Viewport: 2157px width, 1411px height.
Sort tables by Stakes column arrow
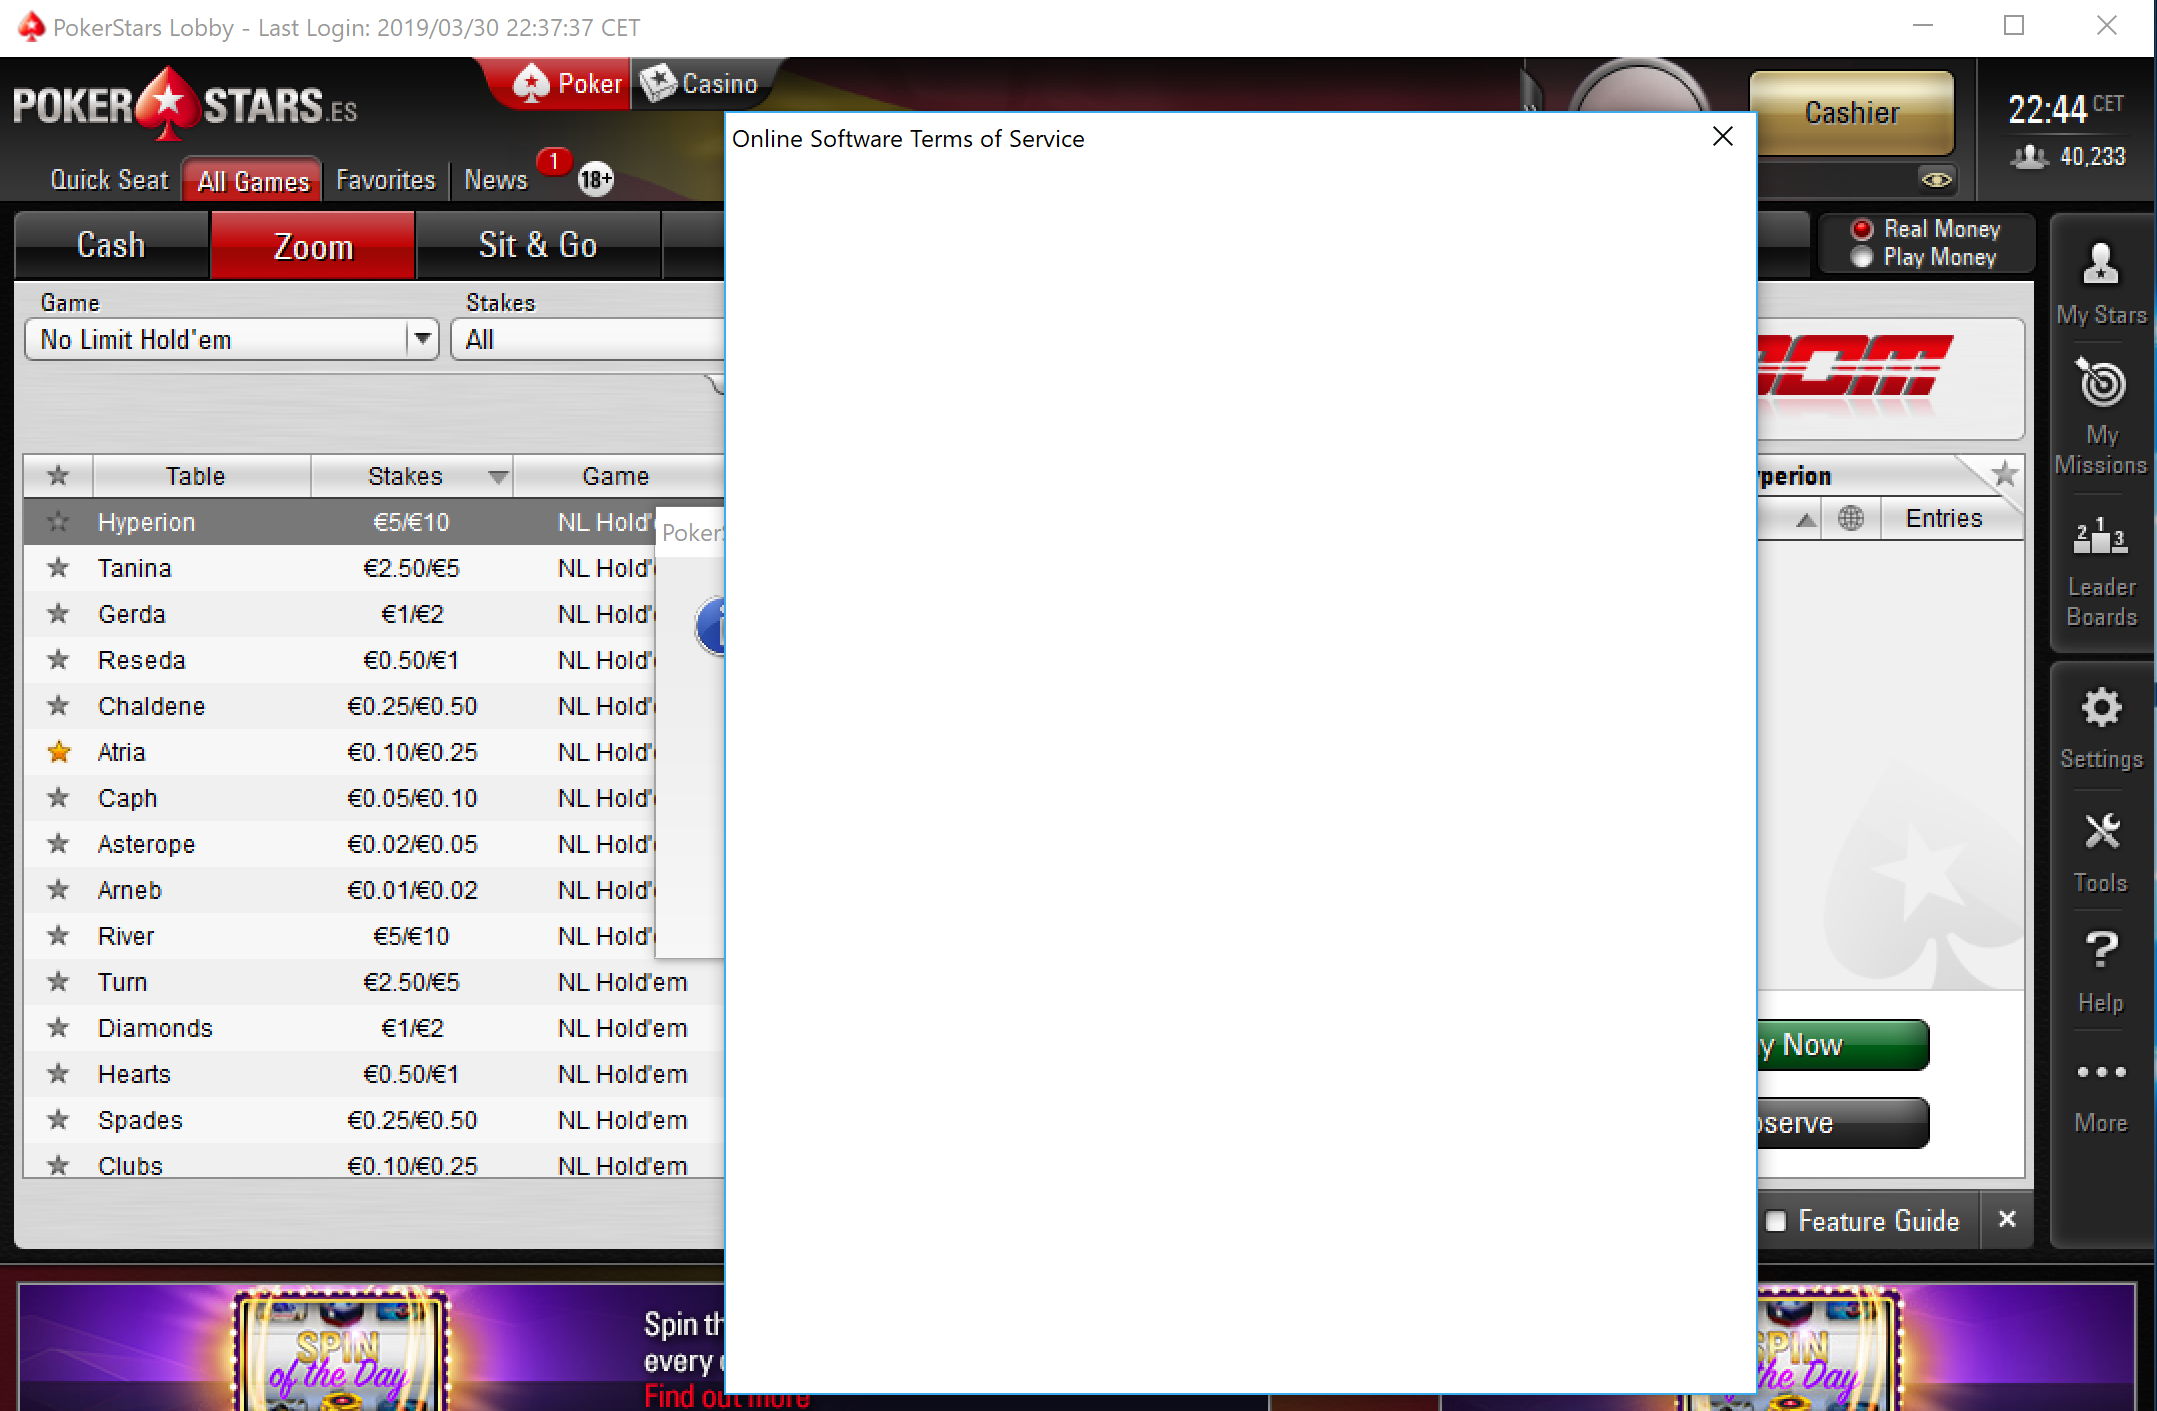point(498,477)
